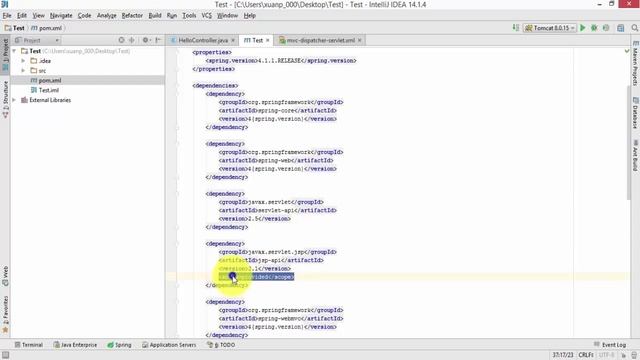640x360 pixels.
Task: Hide the Project panel icon
Action: [x=158, y=40]
